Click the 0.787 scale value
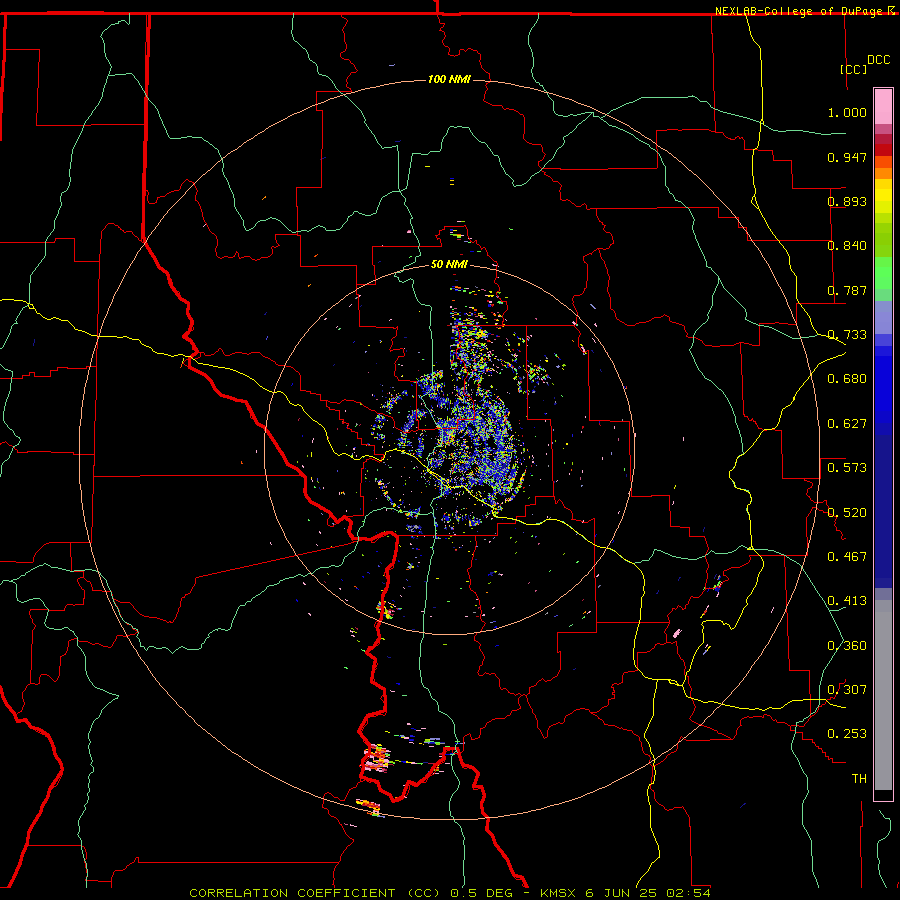The image size is (900, 900). click(847, 290)
